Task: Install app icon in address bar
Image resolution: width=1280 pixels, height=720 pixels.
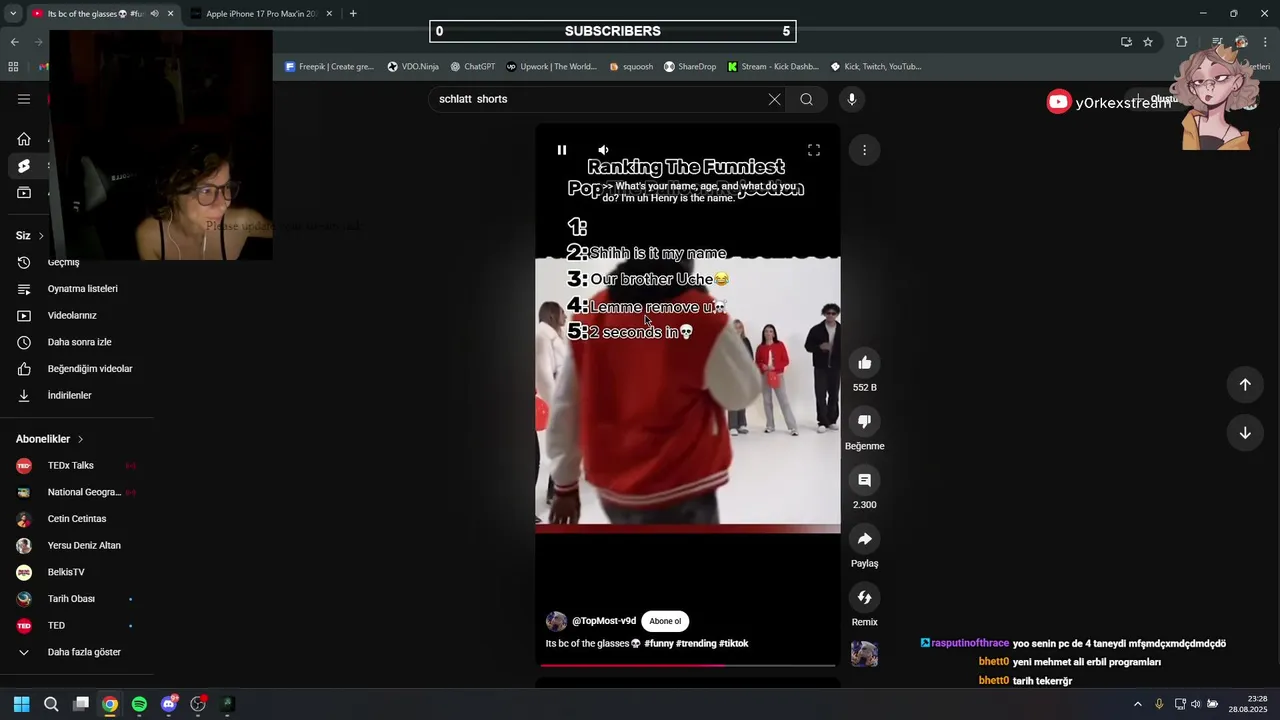Action: coord(1126,42)
